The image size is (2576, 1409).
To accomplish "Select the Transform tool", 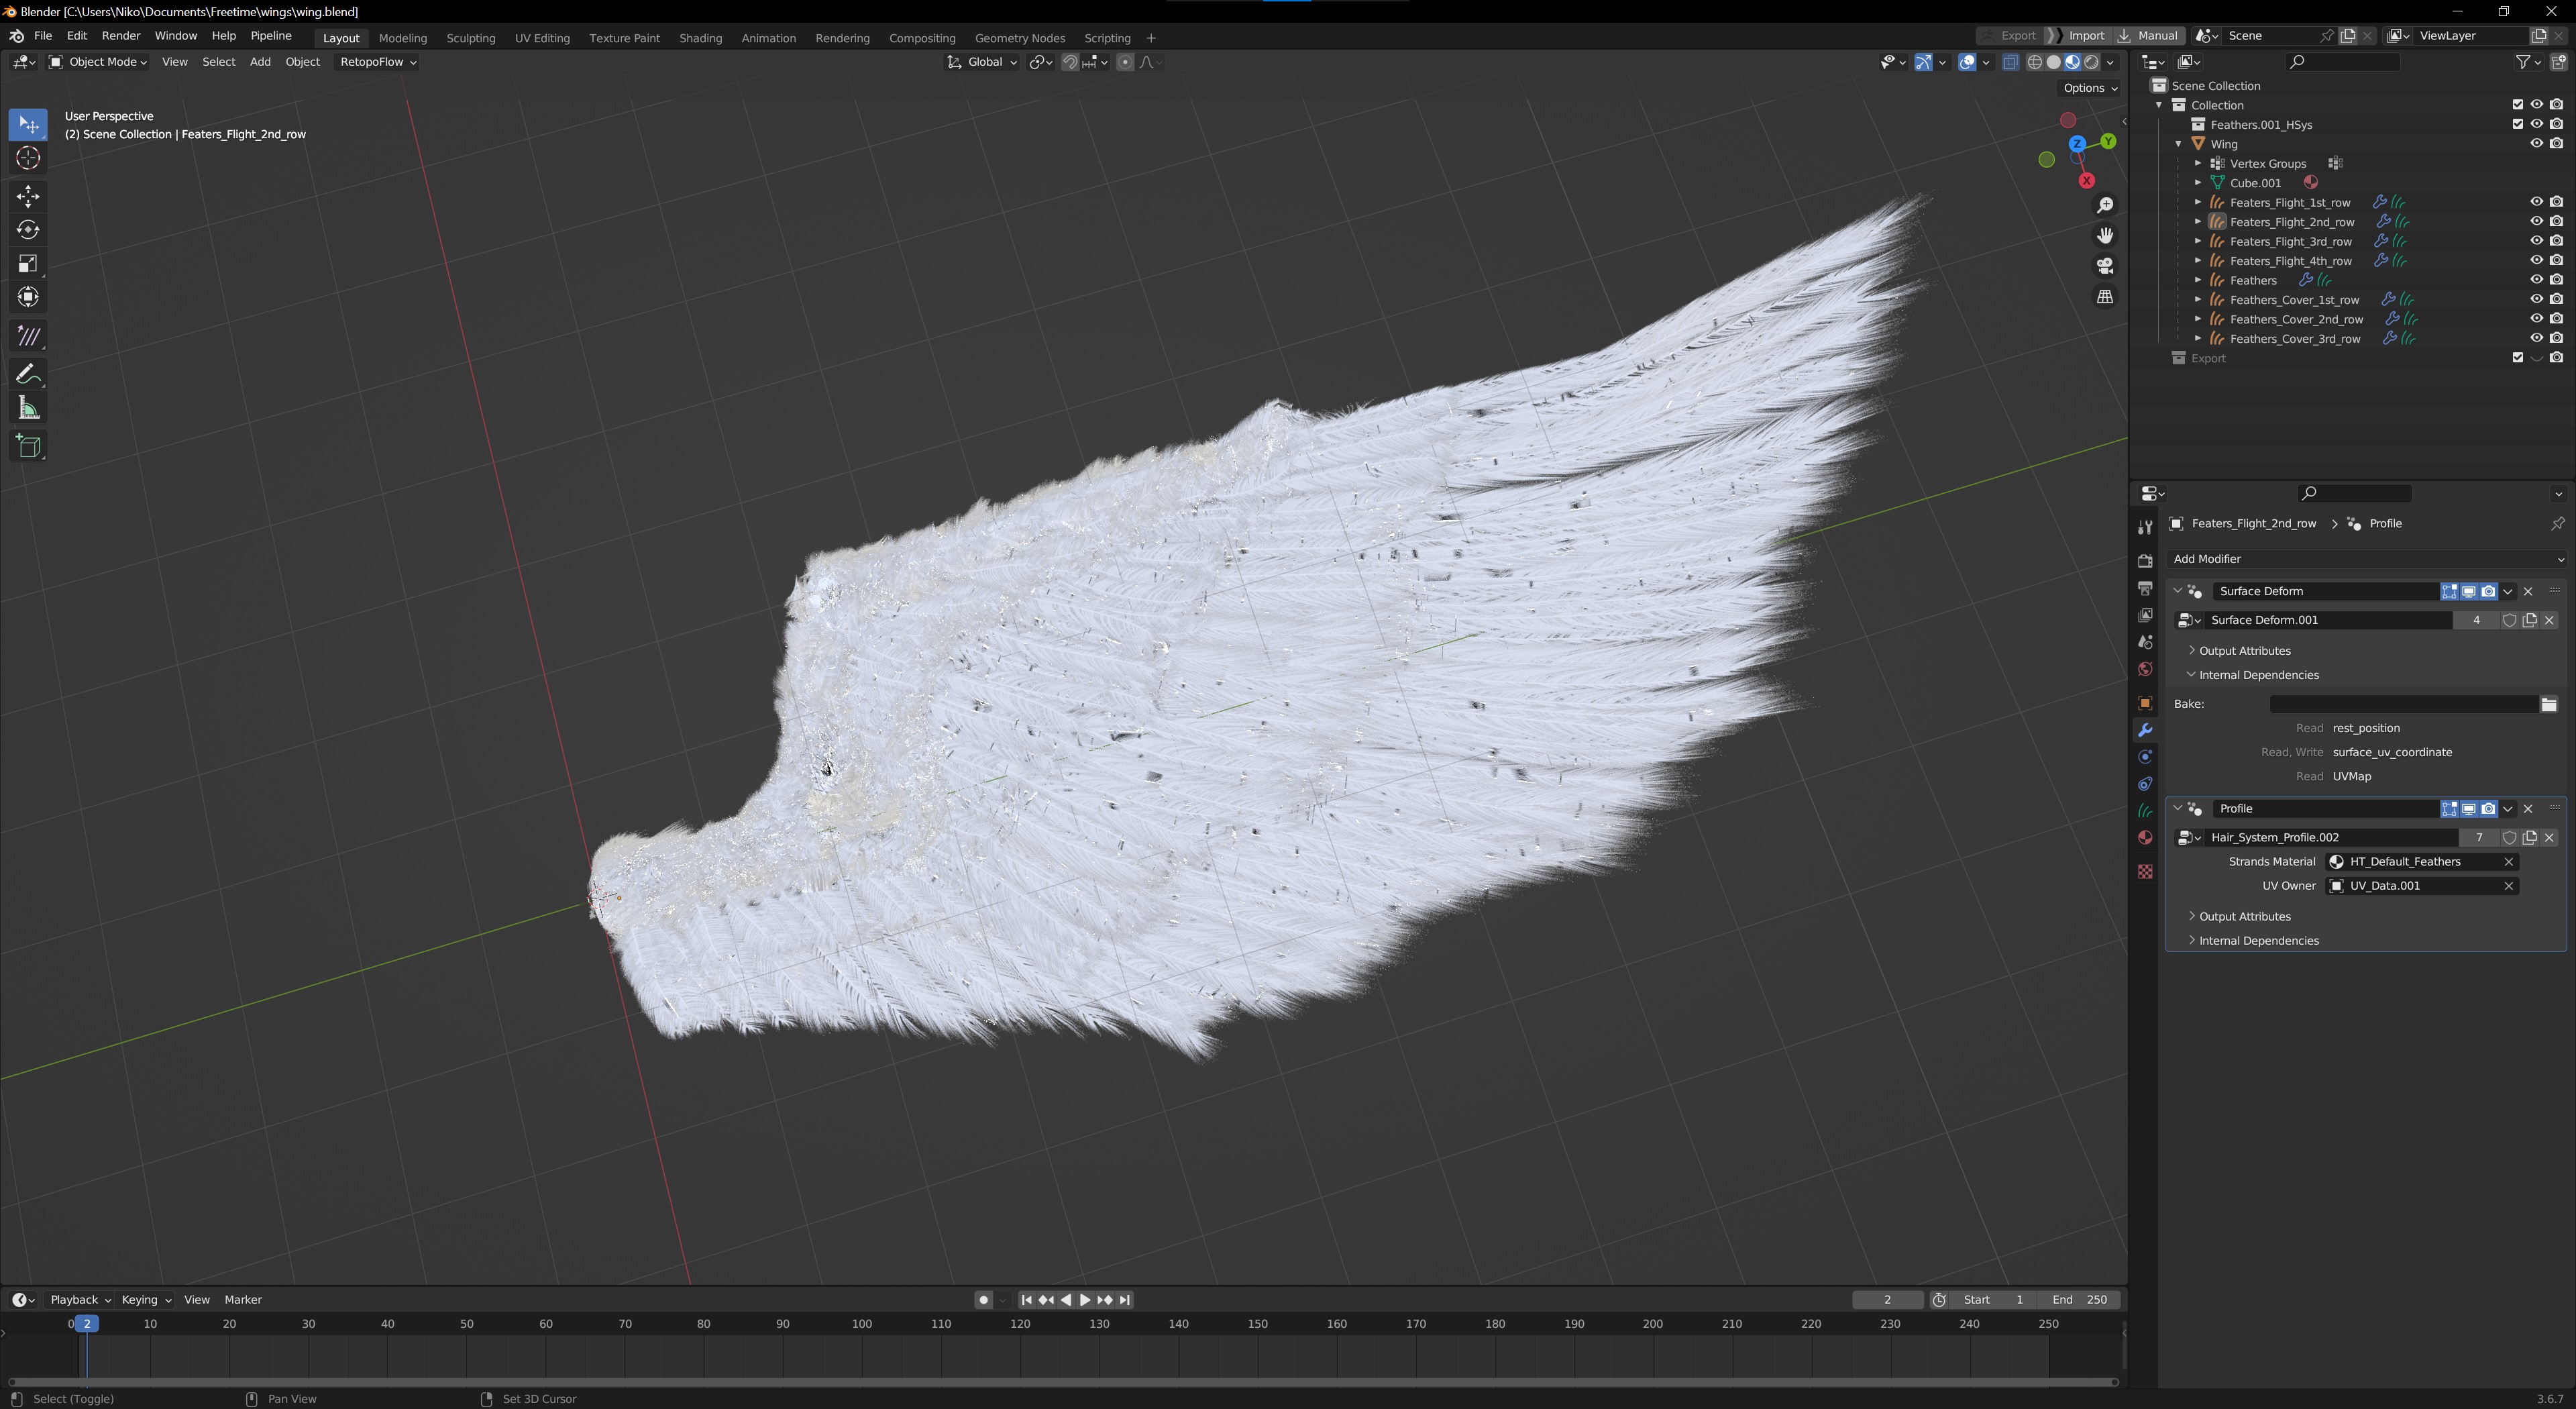I will point(28,298).
